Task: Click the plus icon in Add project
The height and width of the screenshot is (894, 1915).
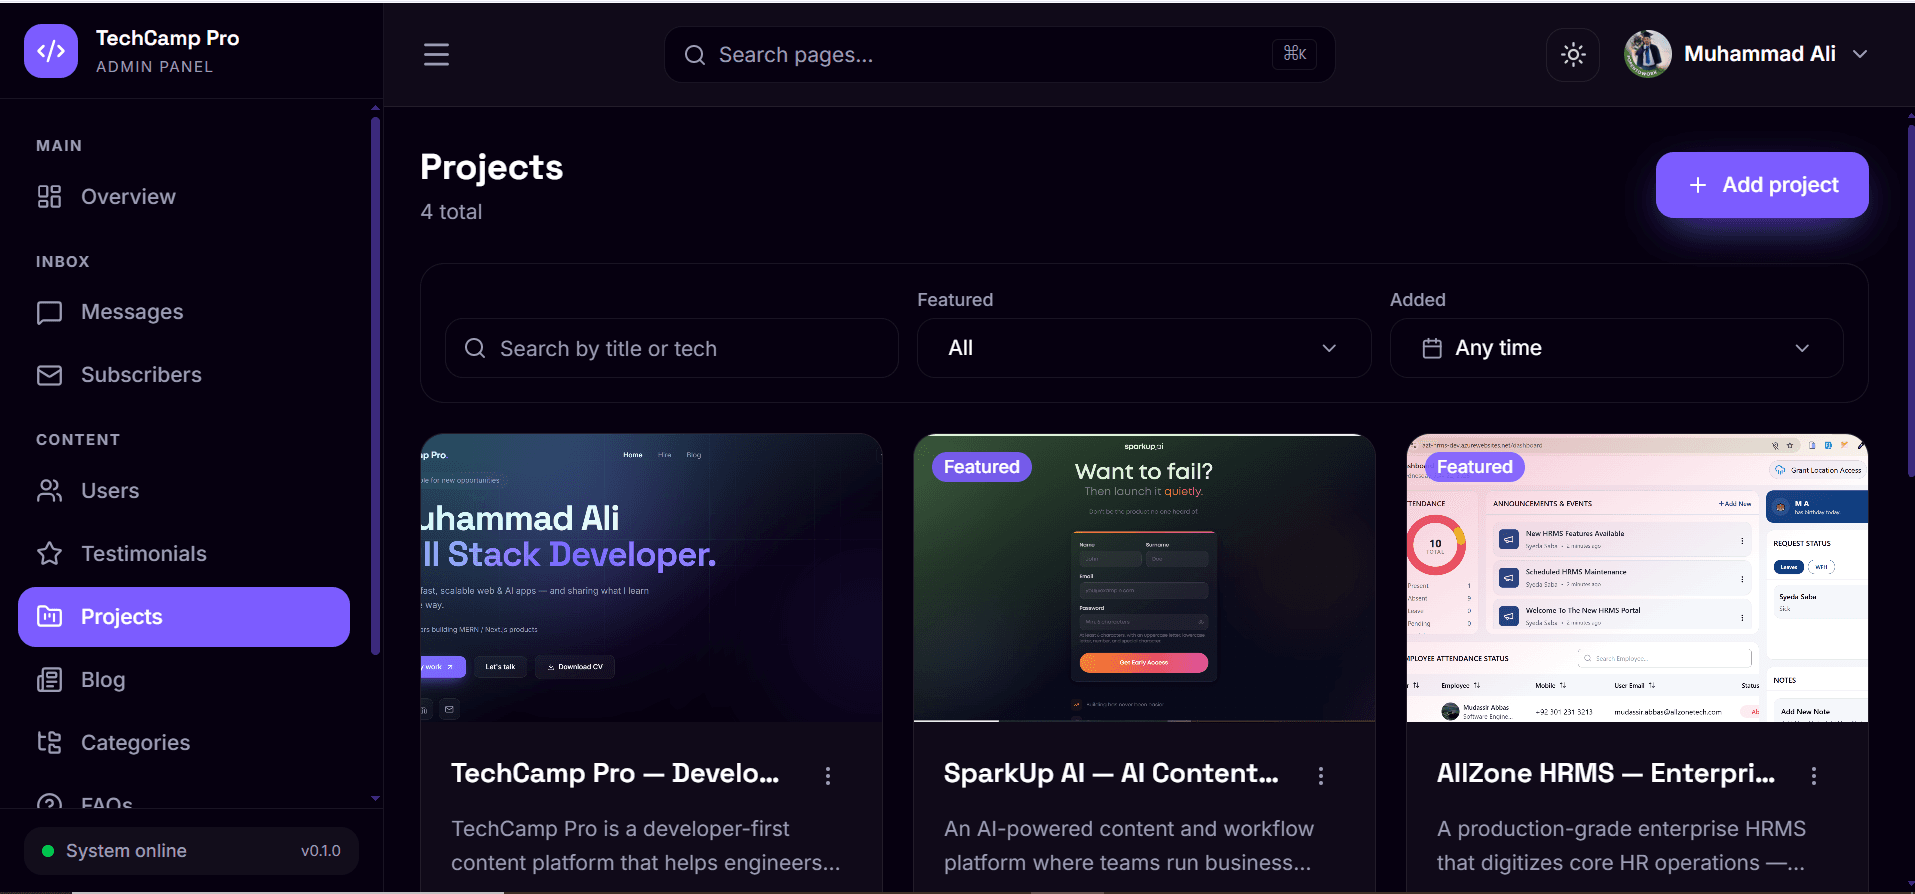Action: tap(1697, 185)
